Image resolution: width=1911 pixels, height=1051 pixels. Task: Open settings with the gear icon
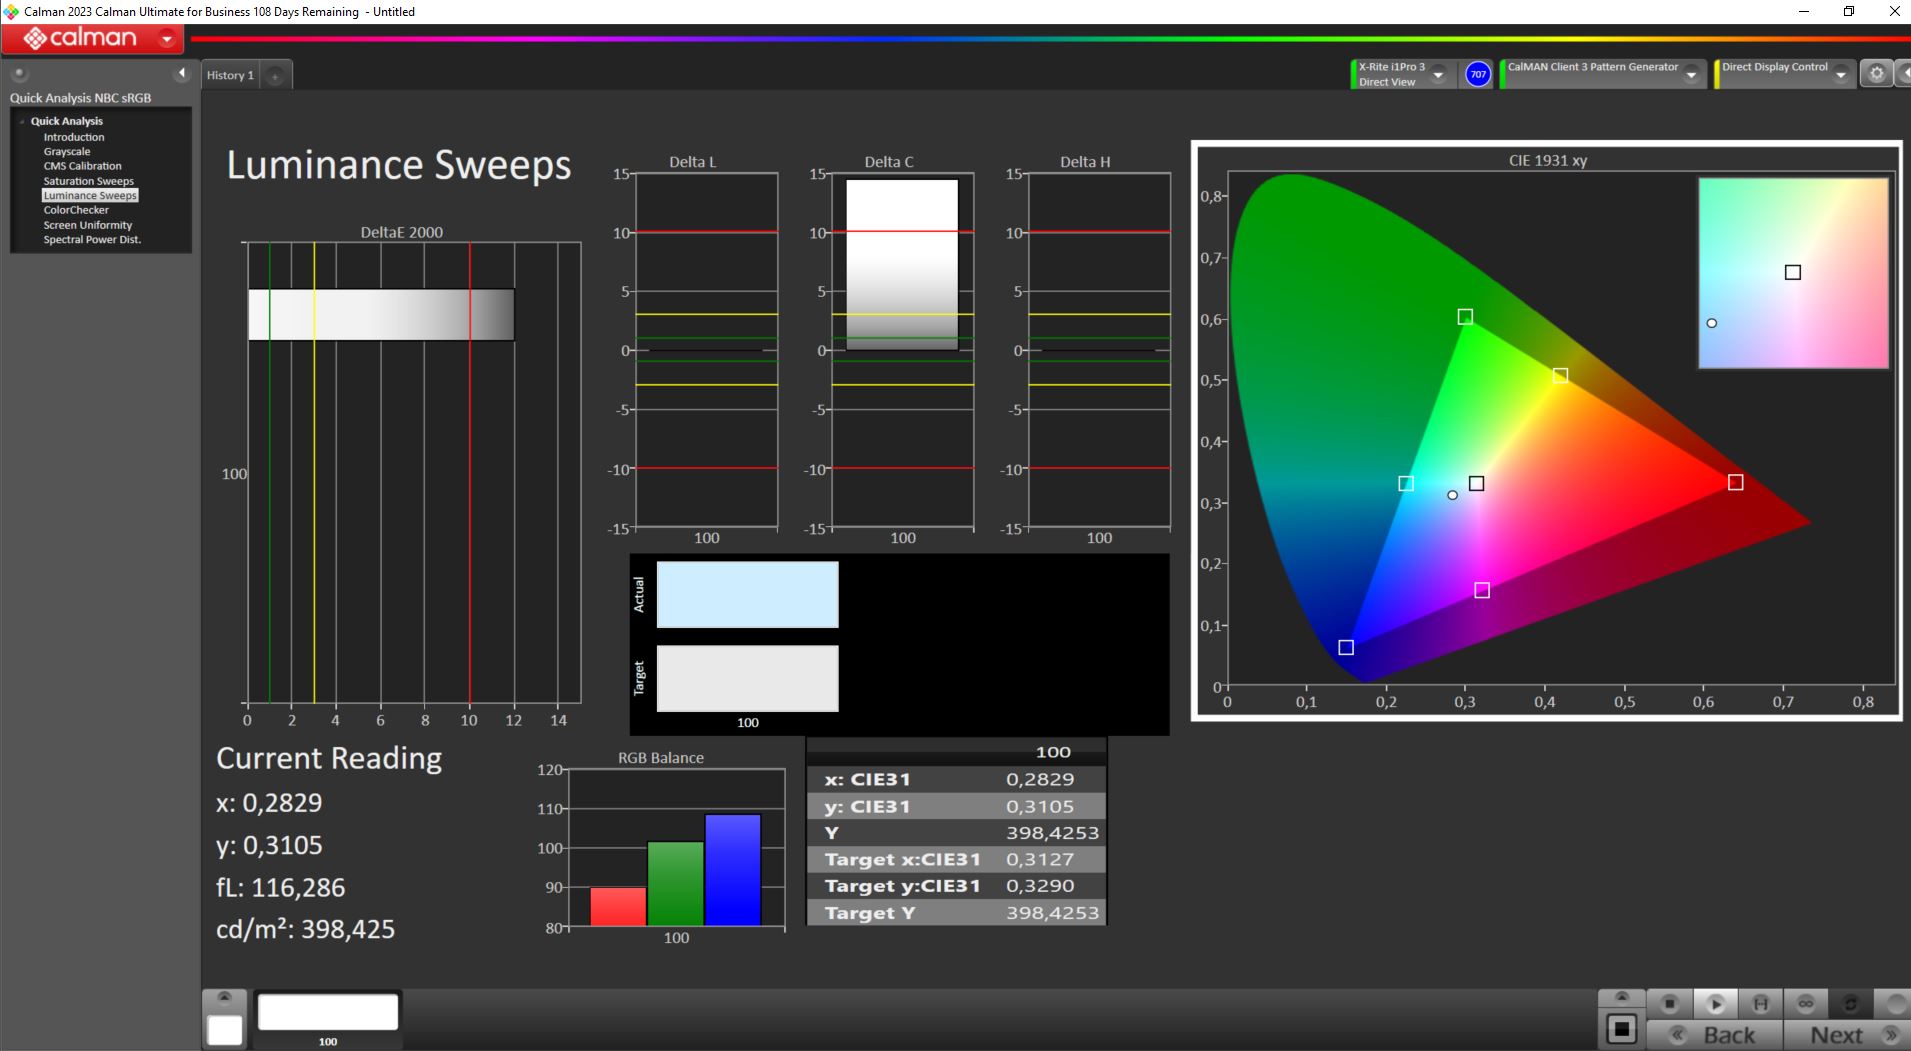(1876, 74)
